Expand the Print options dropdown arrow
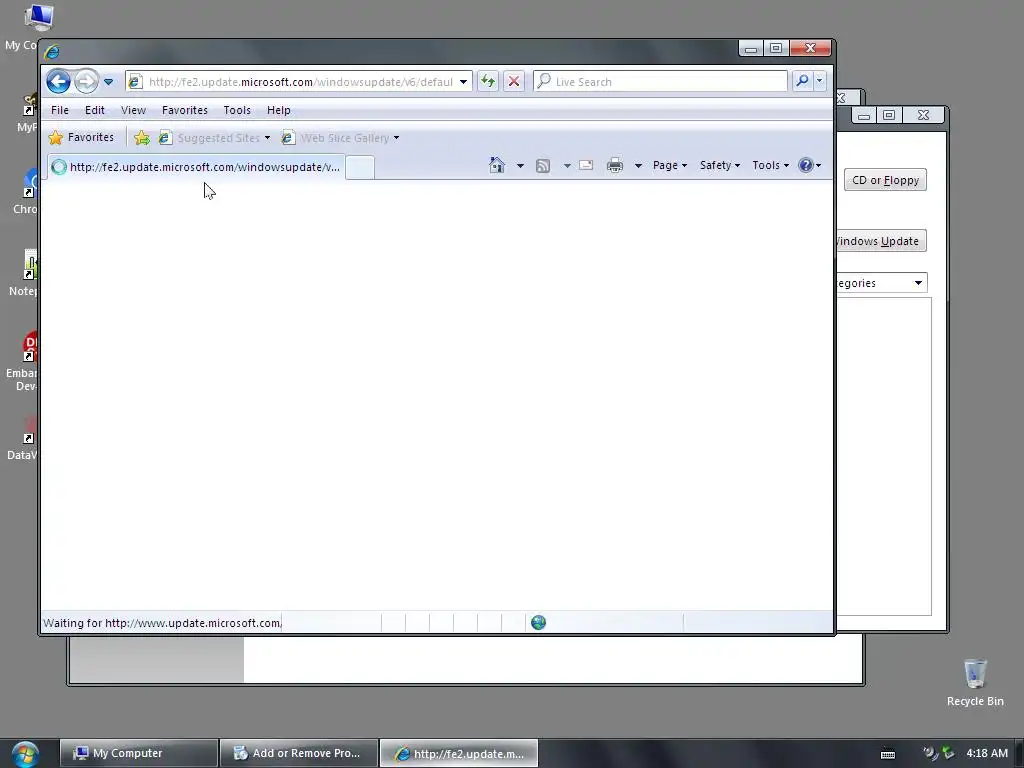The width and height of the screenshot is (1024, 768). coord(638,166)
